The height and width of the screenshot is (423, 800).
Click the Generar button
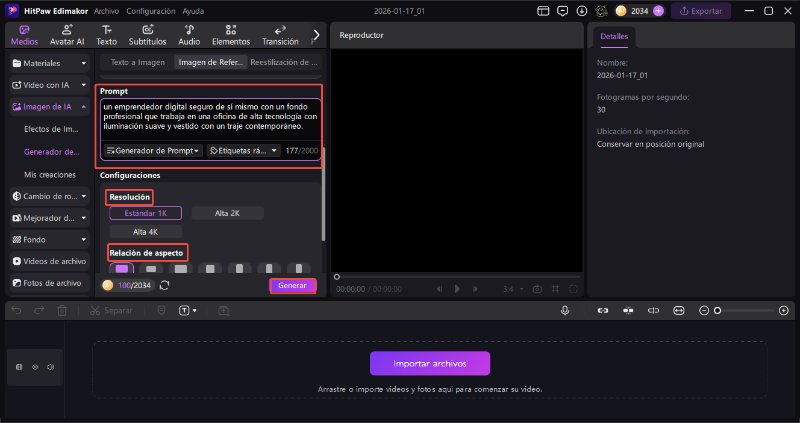point(292,285)
